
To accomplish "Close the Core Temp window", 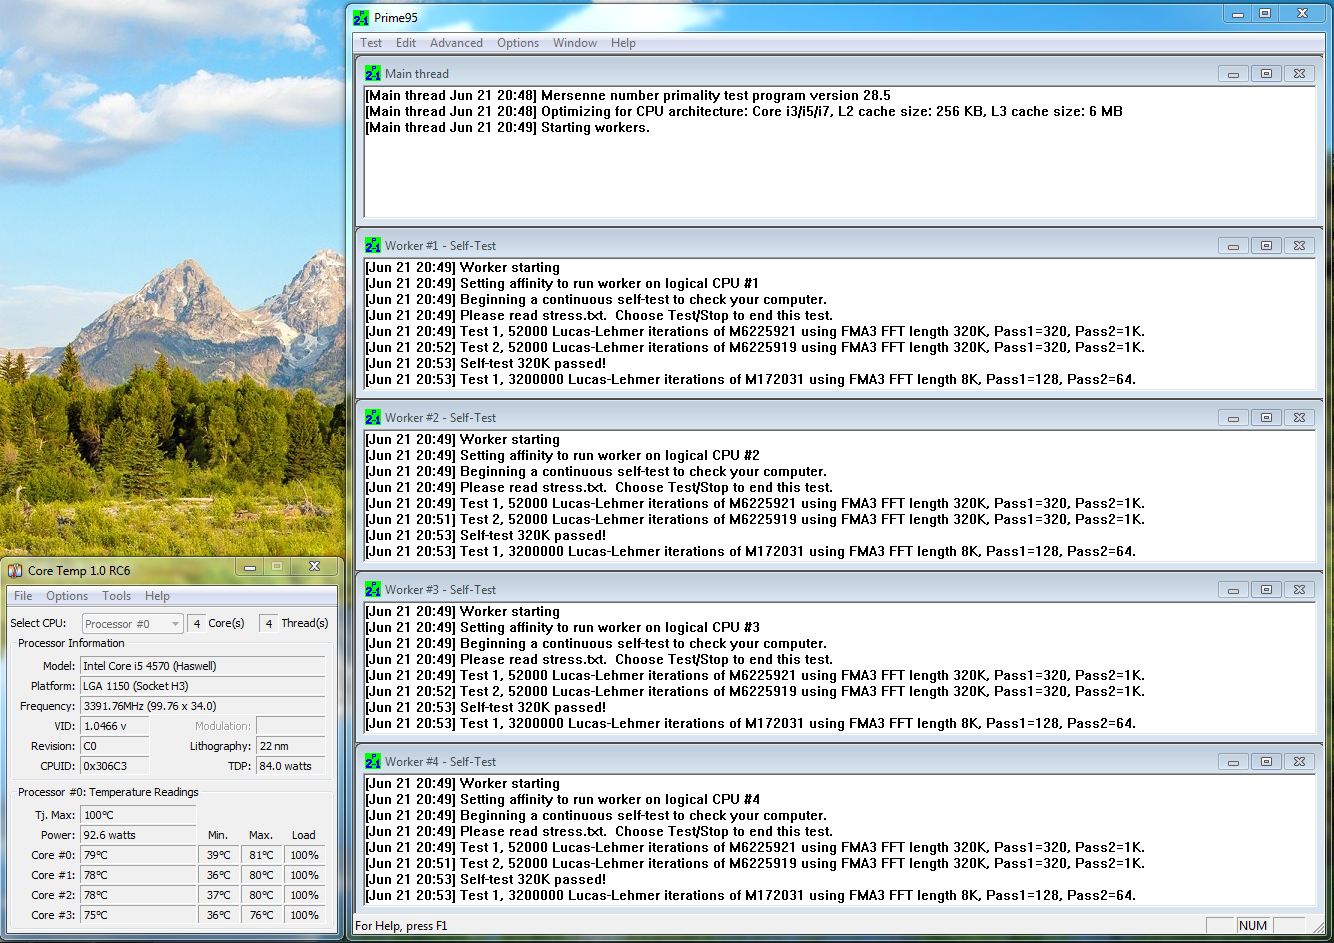I will point(314,567).
